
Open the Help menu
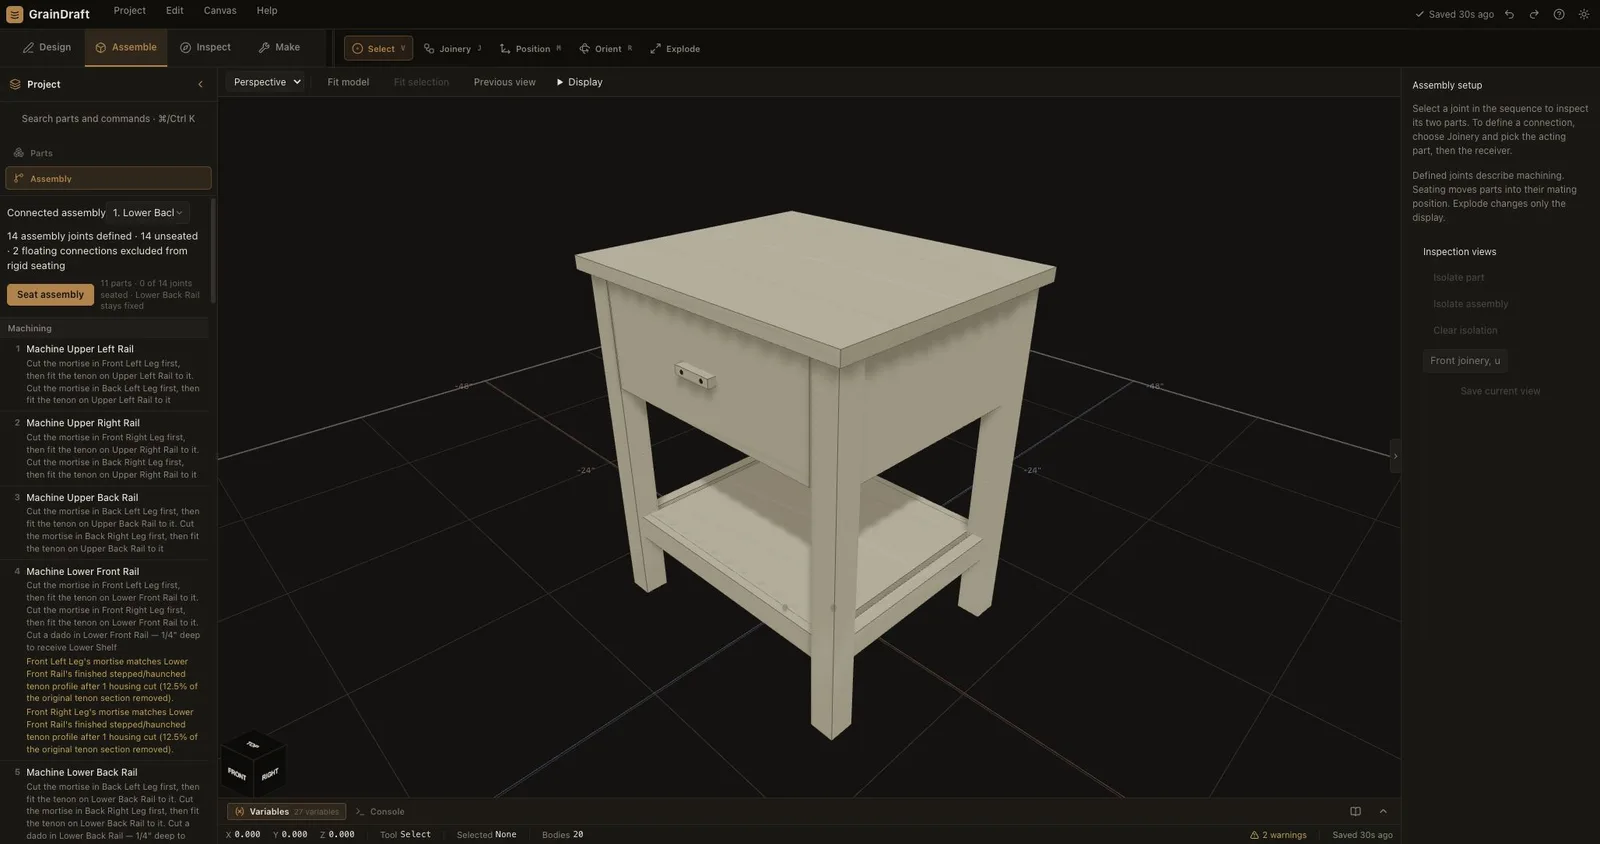(x=267, y=10)
